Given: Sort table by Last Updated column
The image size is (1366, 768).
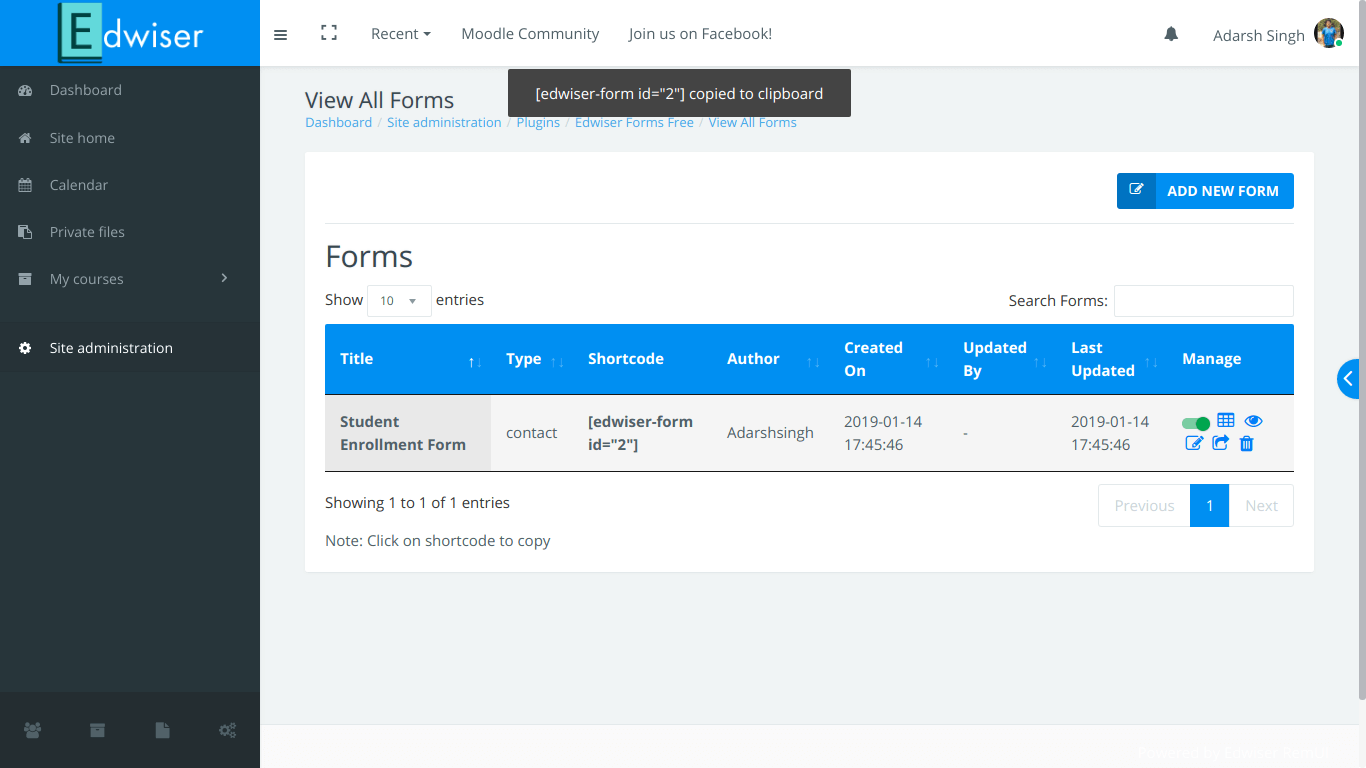Looking at the screenshot, I should click(x=1111, y=359).
